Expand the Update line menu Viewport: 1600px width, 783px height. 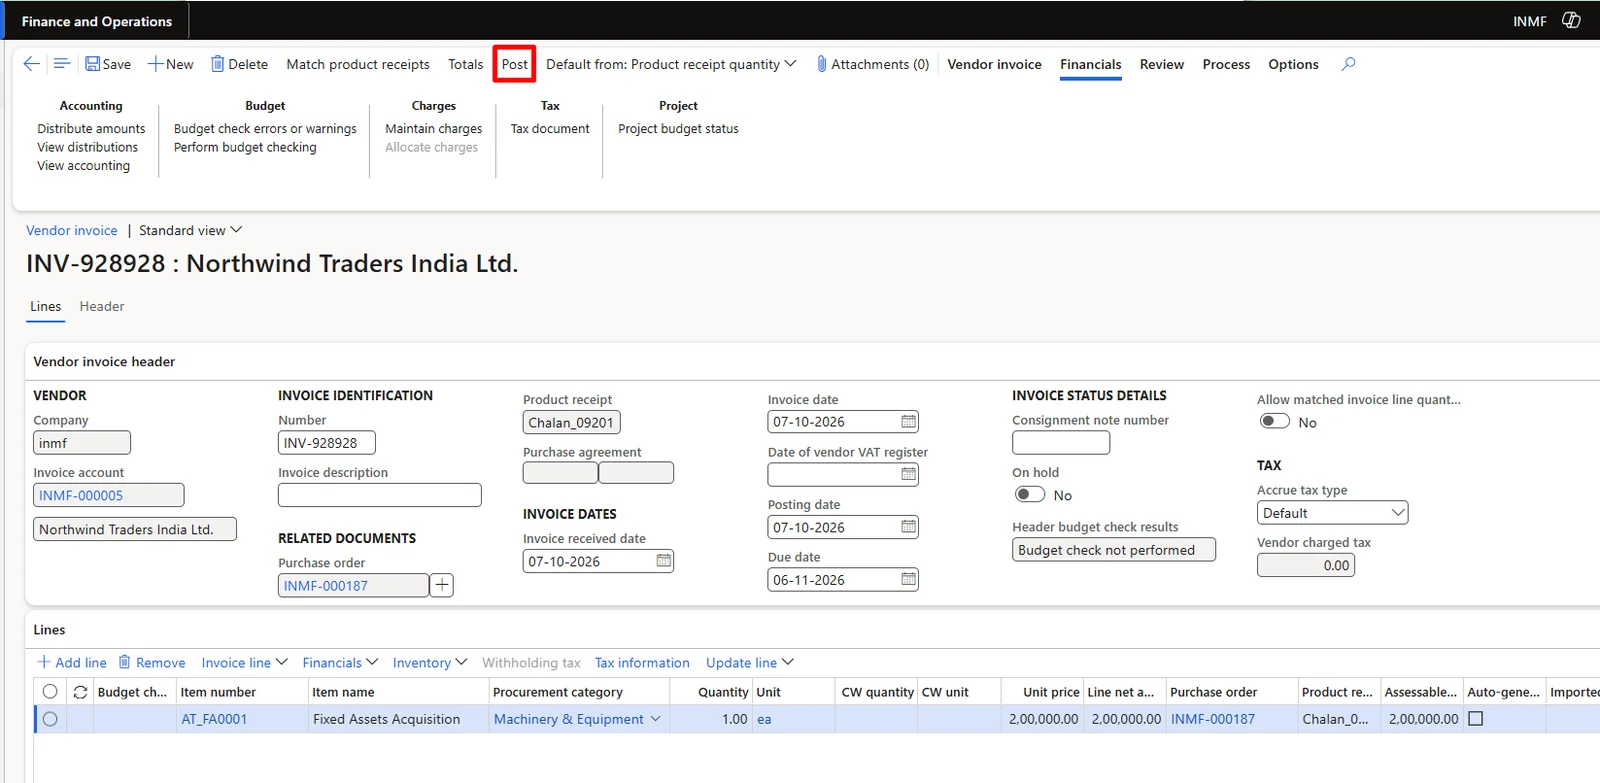[750, 662]
